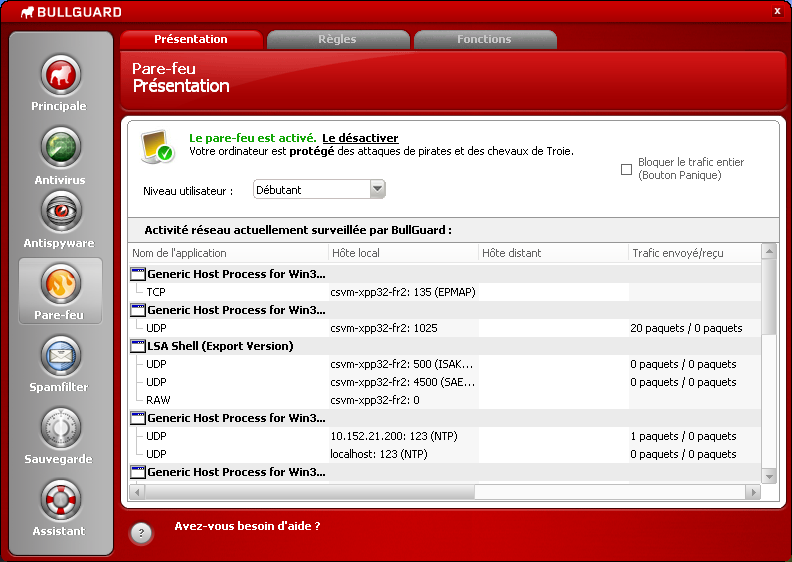Select the LSA Shell (Export Version) row

tap(444, 346)
